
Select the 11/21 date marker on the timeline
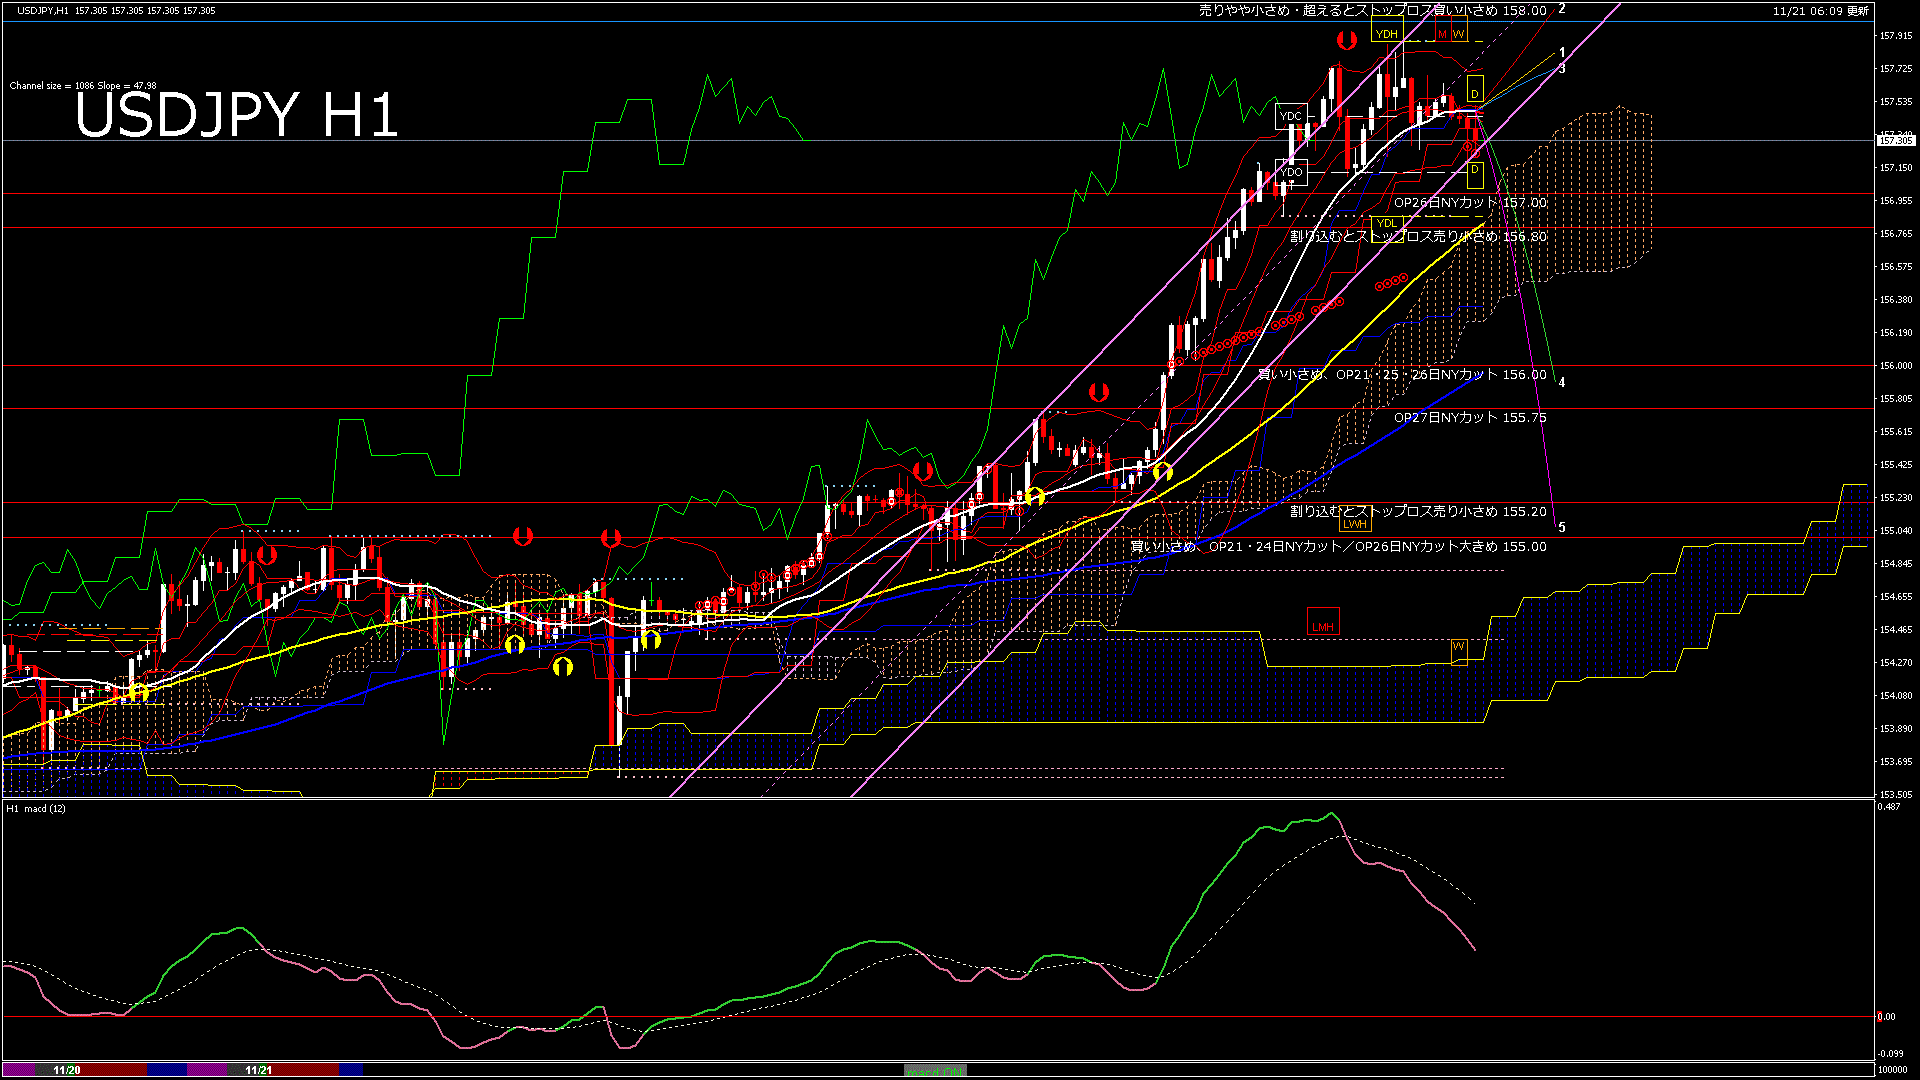pyautogui.click(x=260, y=1069)
